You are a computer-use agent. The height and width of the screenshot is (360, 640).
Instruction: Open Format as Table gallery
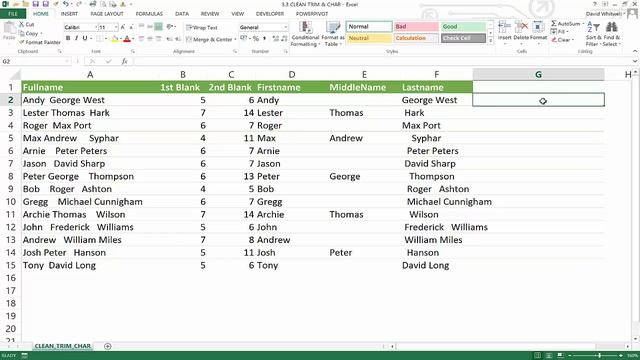tap(333, 34)
